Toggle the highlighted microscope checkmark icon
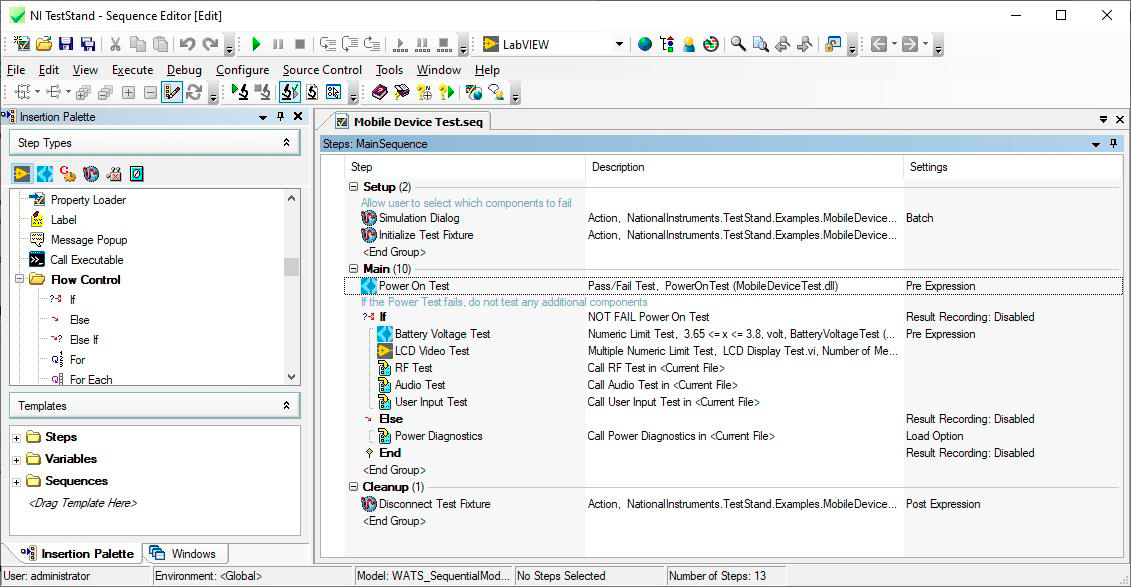Screen dimensions: 1131x587 point(289,92)
